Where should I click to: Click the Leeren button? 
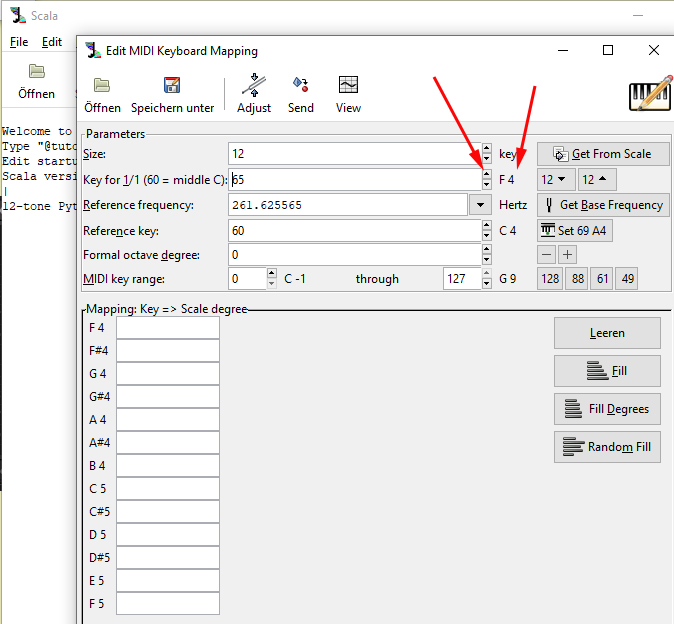[607, 333]
